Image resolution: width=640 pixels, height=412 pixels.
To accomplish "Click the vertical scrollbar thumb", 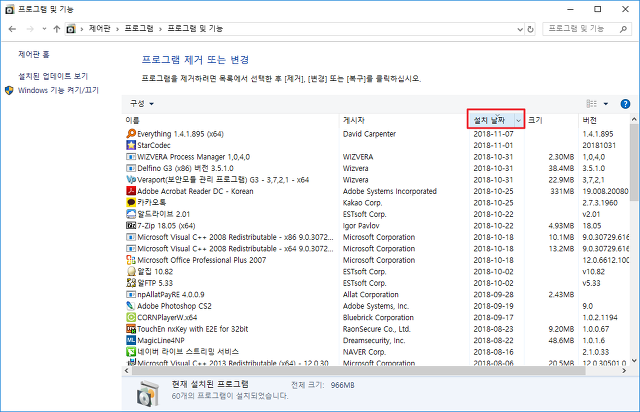I will tap(633, 163).
